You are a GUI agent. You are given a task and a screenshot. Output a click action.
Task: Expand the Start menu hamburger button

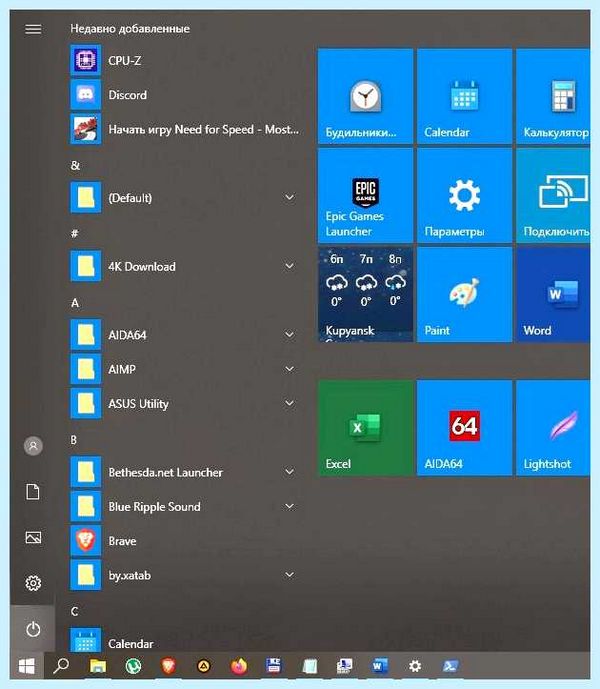pyautogui.click(x=33, y=29)
